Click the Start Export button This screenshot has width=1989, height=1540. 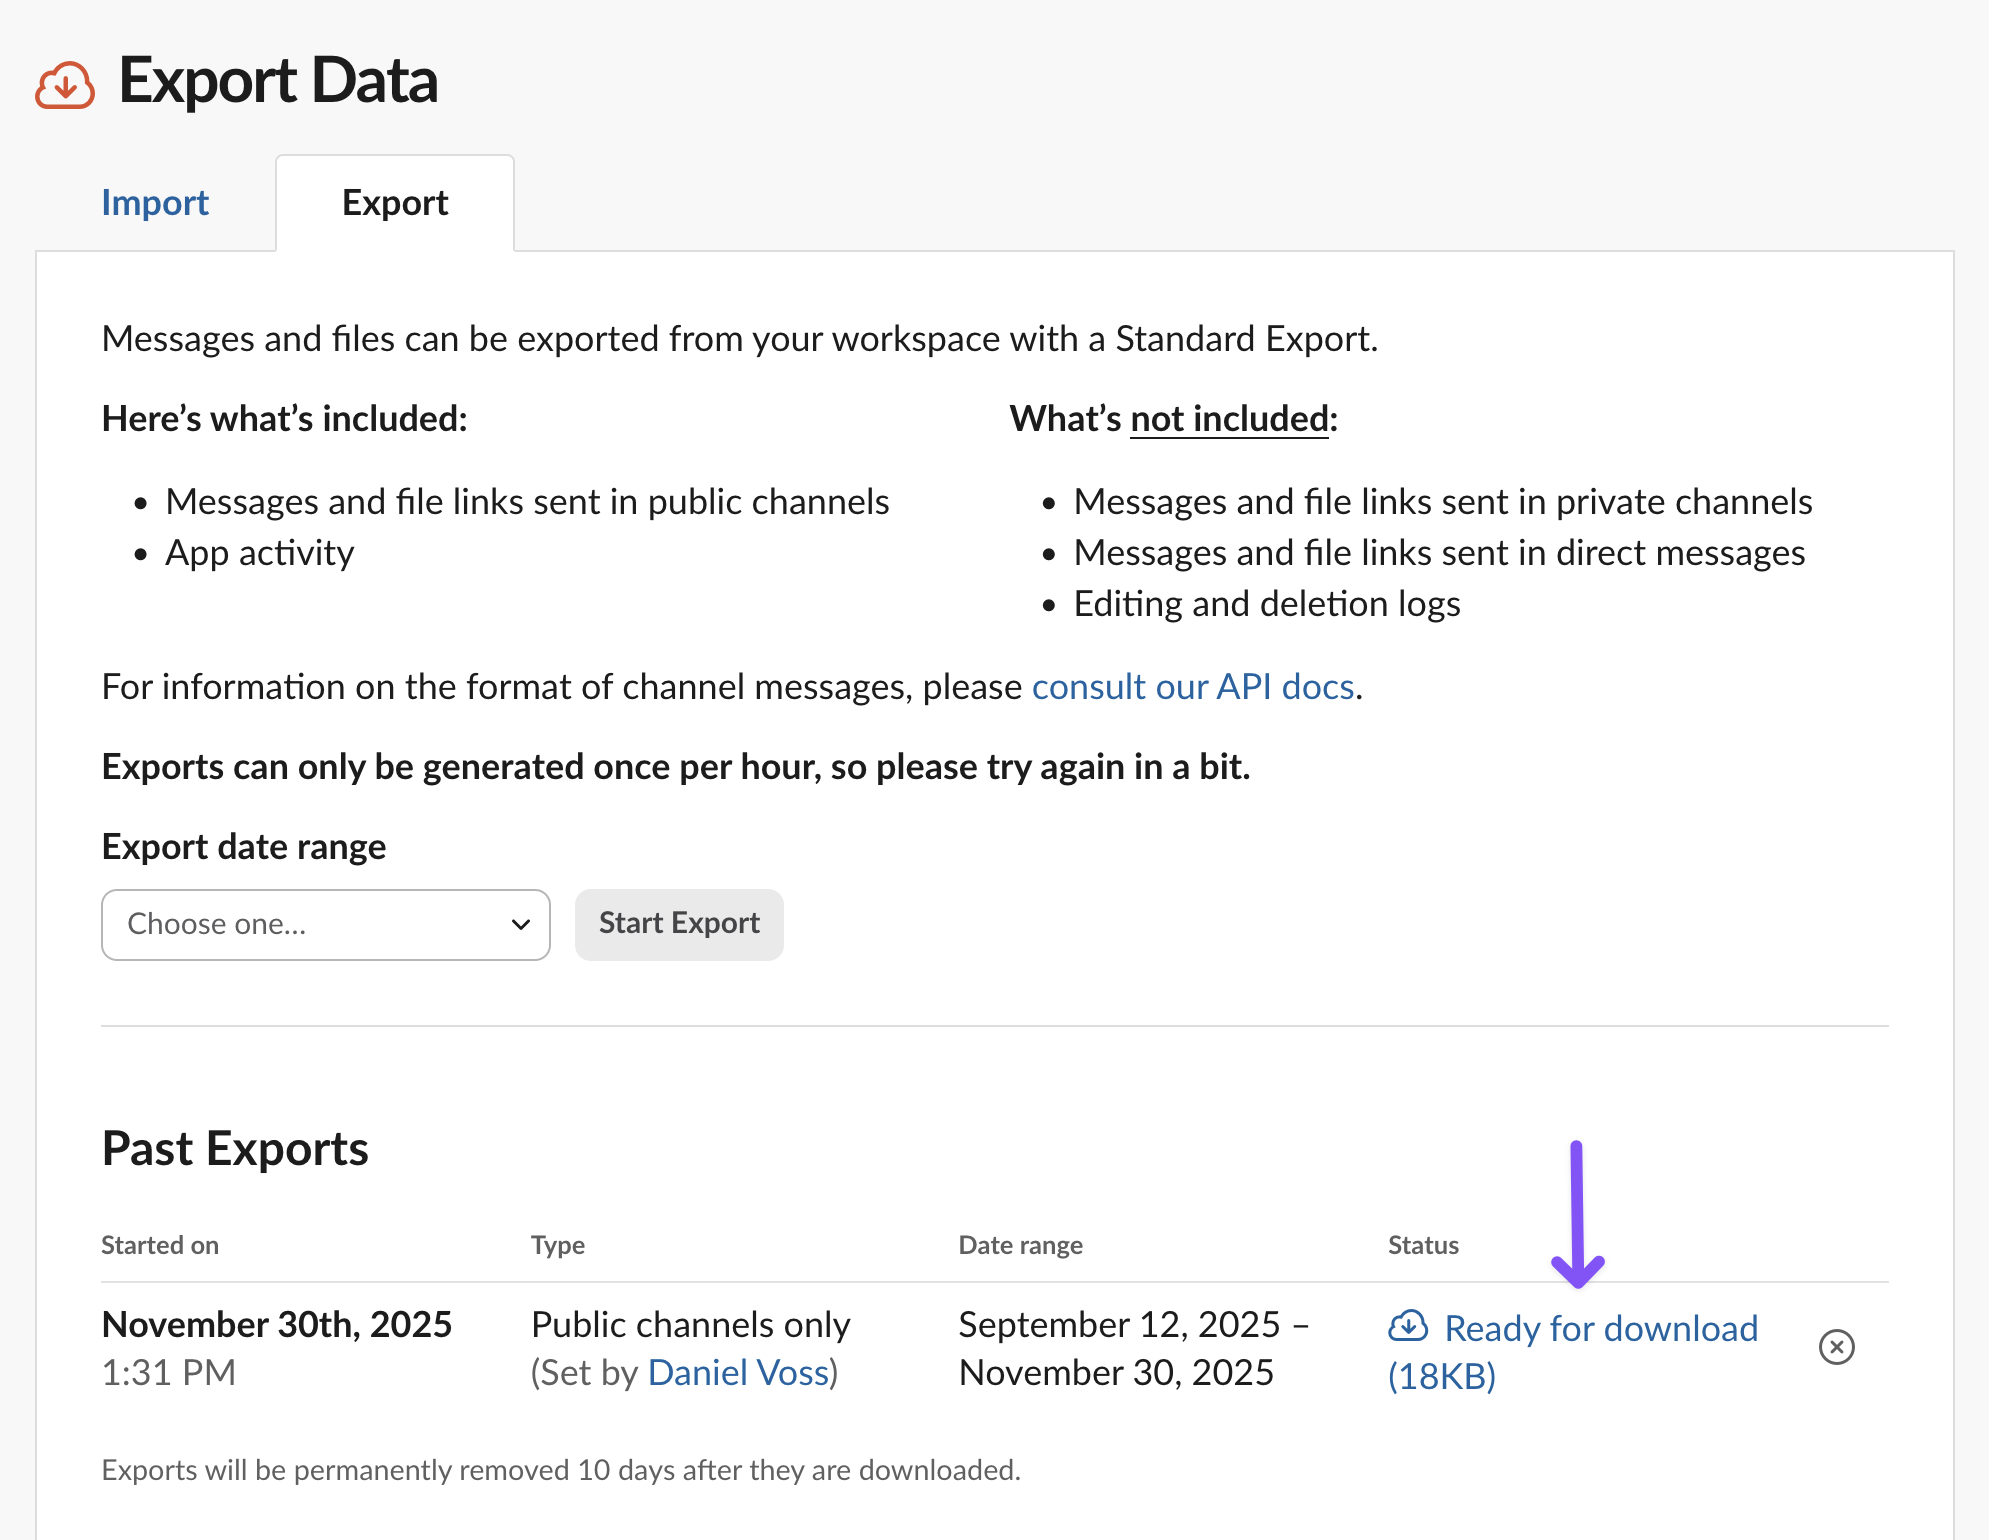678,924
